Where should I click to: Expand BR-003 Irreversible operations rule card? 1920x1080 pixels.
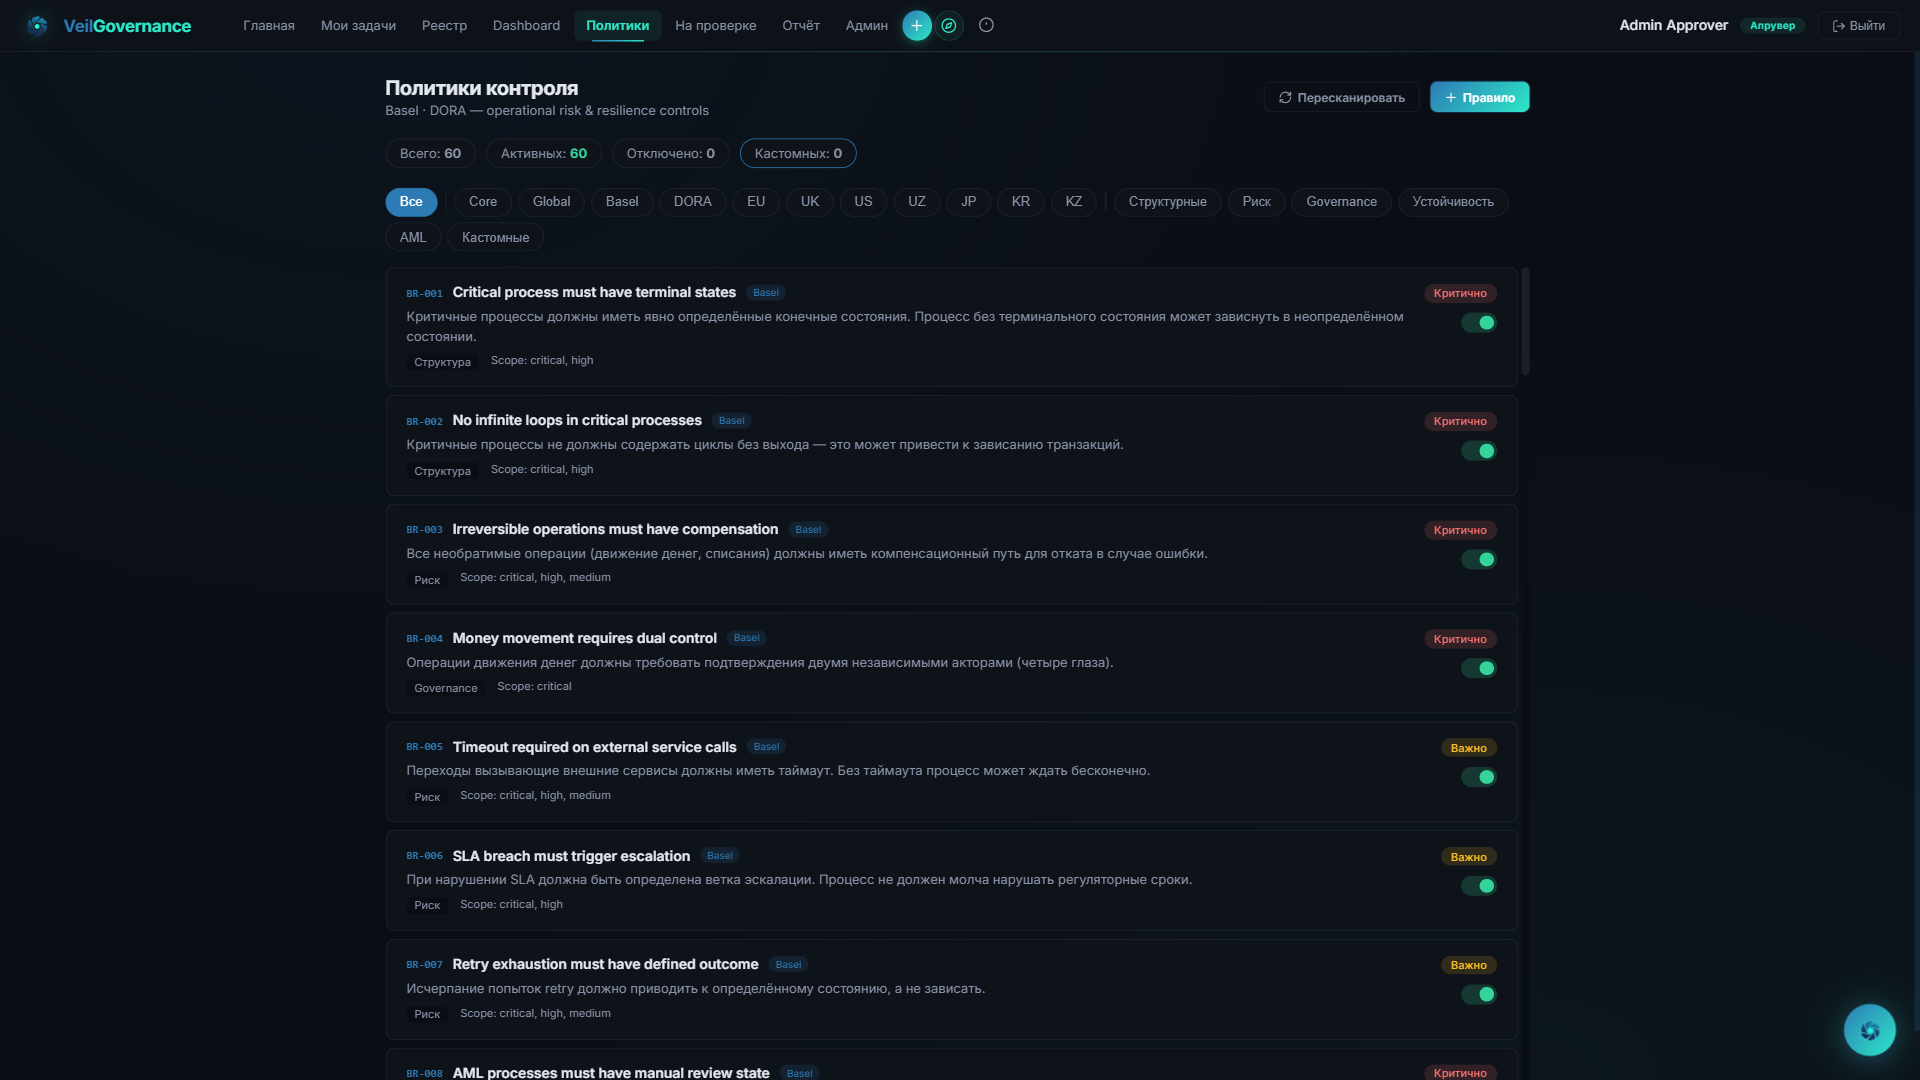tap(614, 529)
